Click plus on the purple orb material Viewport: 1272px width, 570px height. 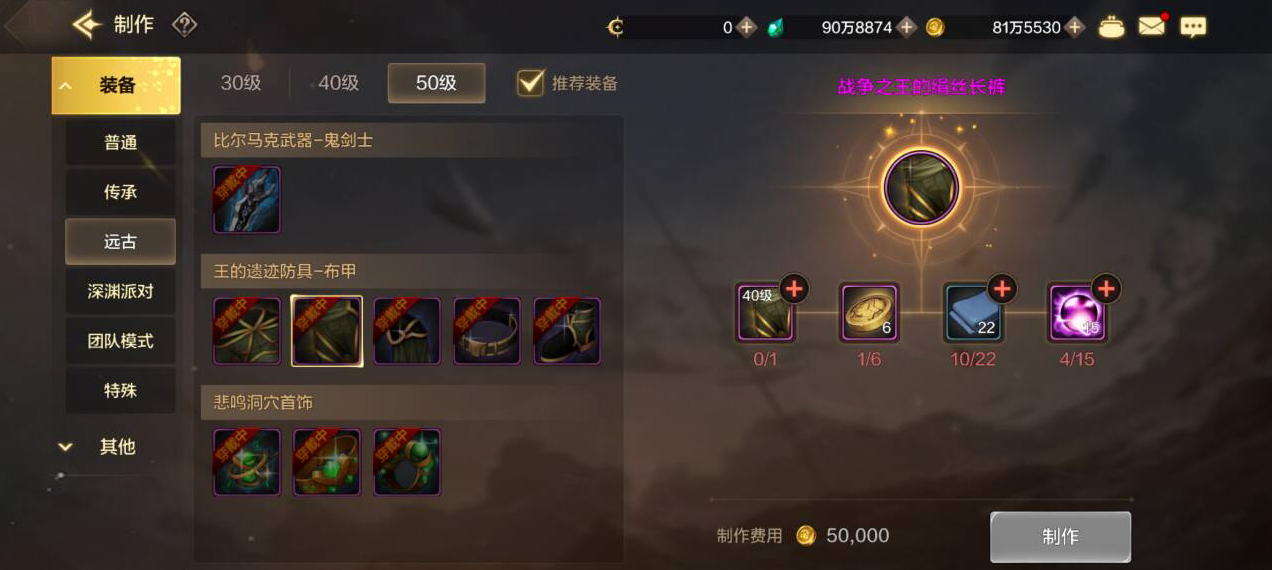(x=1106, y=289)
